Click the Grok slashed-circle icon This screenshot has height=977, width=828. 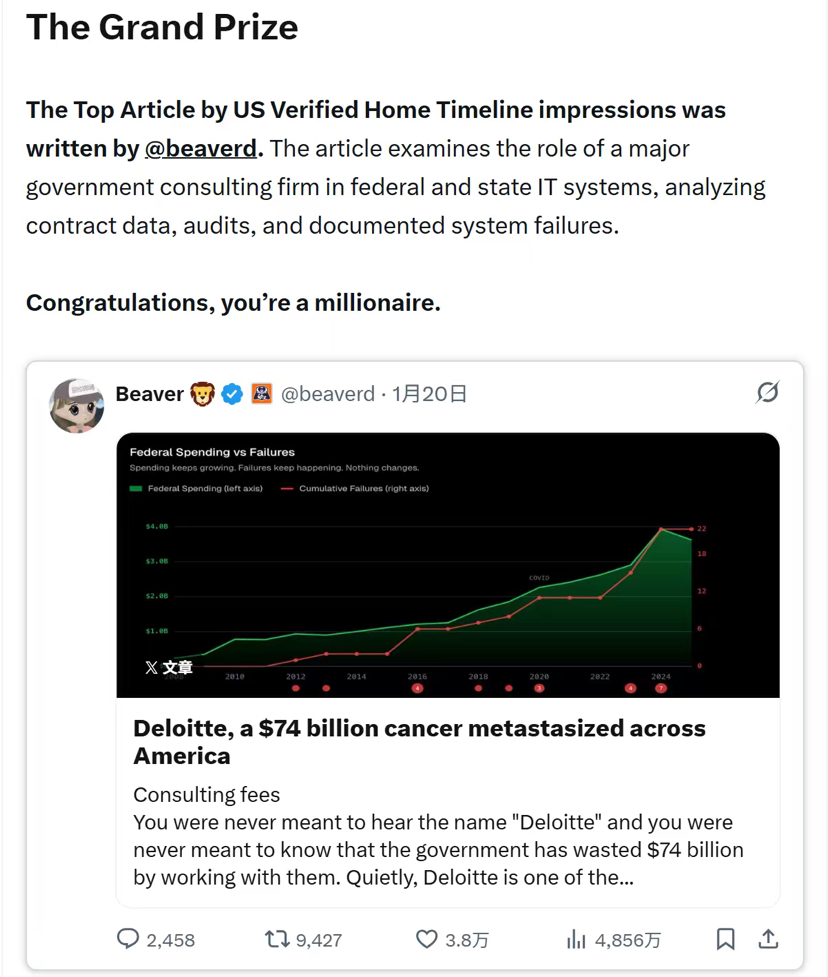pyautogui.click(x=767, y=393)
